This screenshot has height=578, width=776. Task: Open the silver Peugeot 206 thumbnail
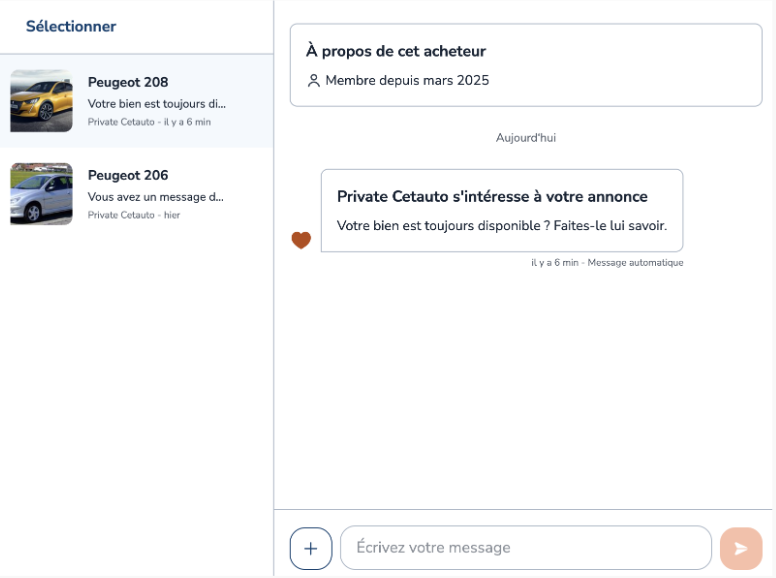[x=42, y=194]
